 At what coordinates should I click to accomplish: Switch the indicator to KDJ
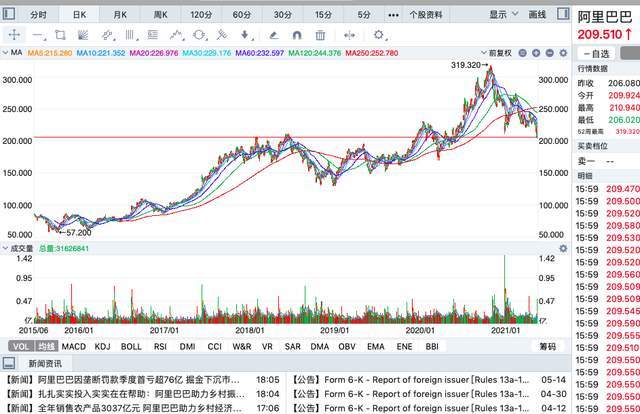point(102,347)
